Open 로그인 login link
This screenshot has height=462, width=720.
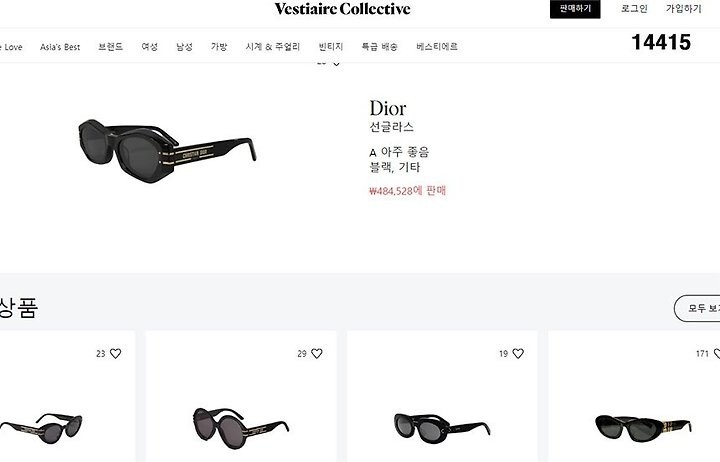click(x=634, y=9)
